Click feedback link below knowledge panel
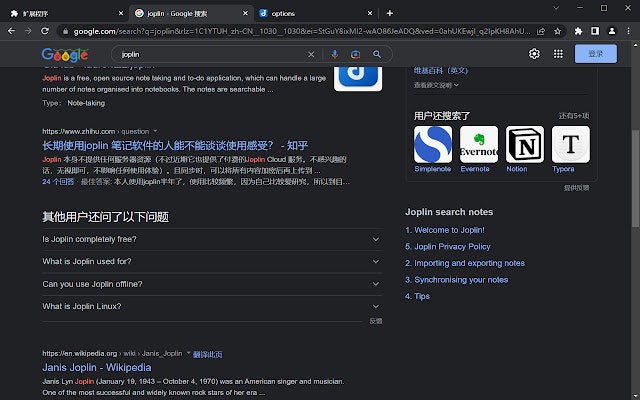This screenshot has height=400, width=640. 576,188
